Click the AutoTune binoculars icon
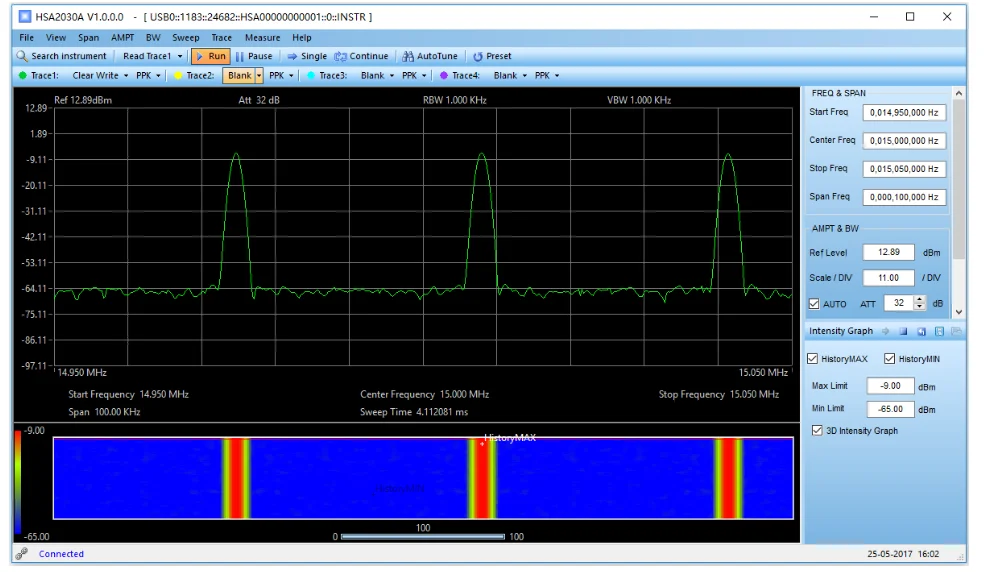The width and height of the screenshot is (1002, 572). 408,56
